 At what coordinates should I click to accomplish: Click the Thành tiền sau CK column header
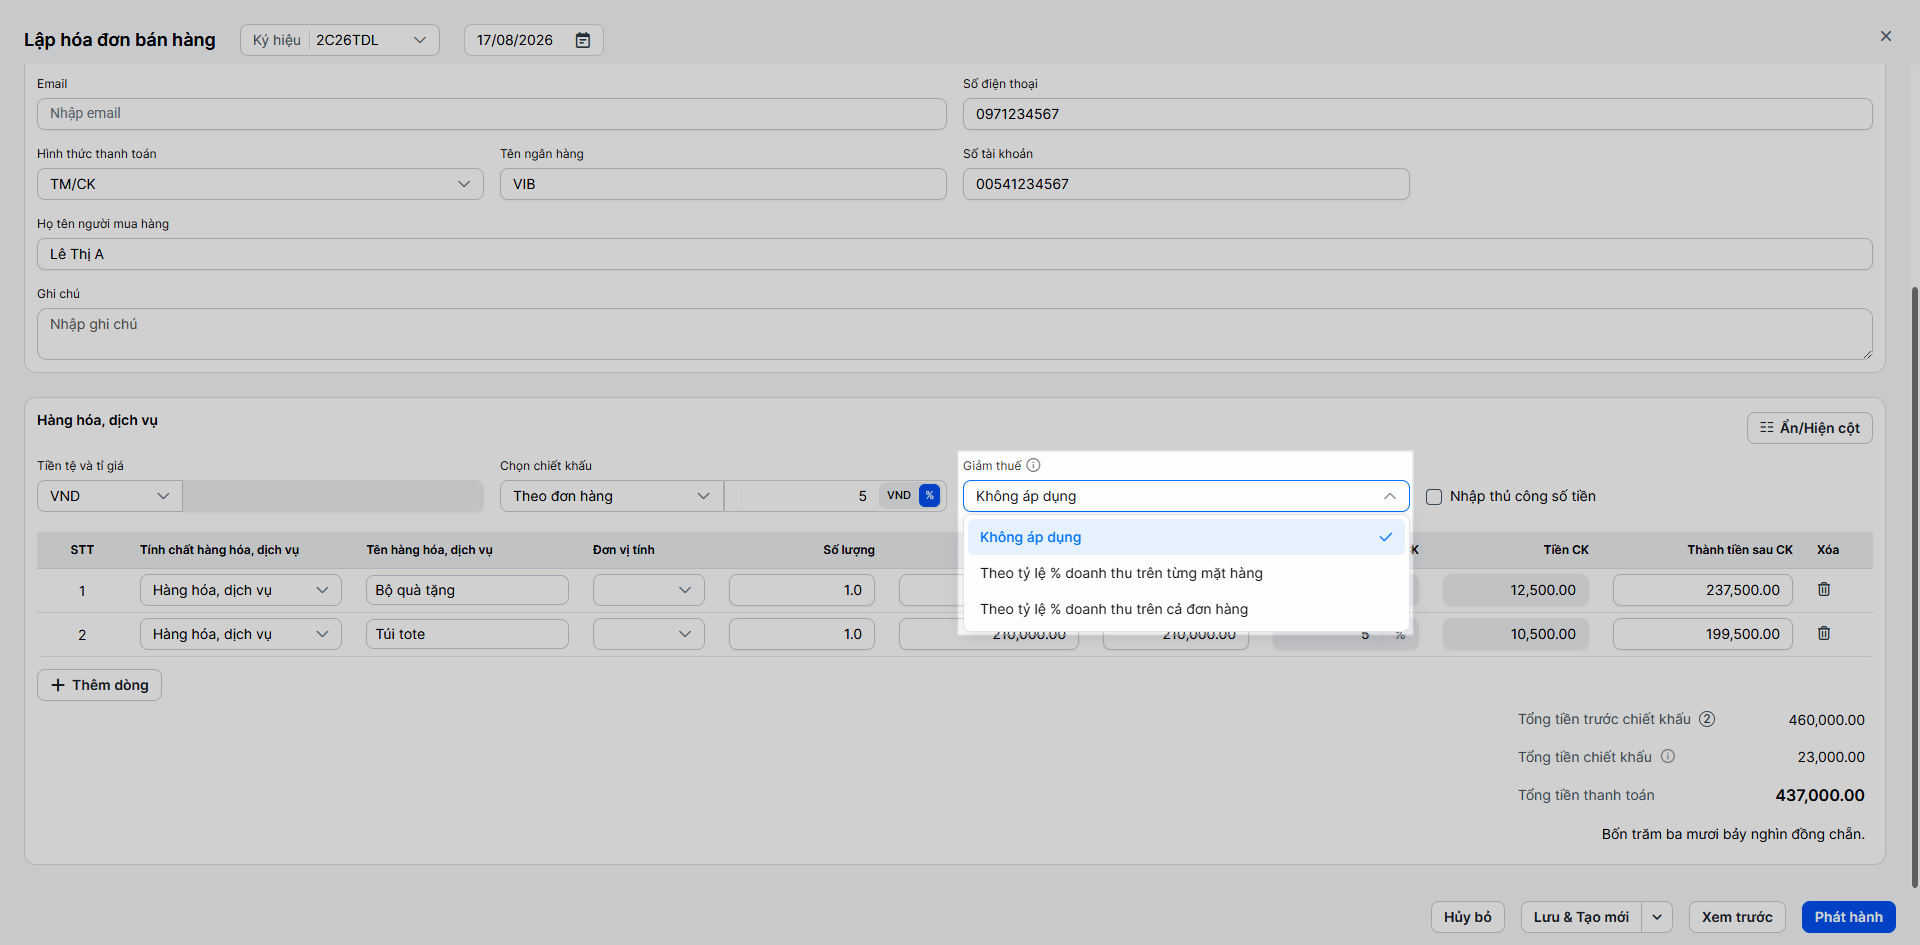point(1740,550)
